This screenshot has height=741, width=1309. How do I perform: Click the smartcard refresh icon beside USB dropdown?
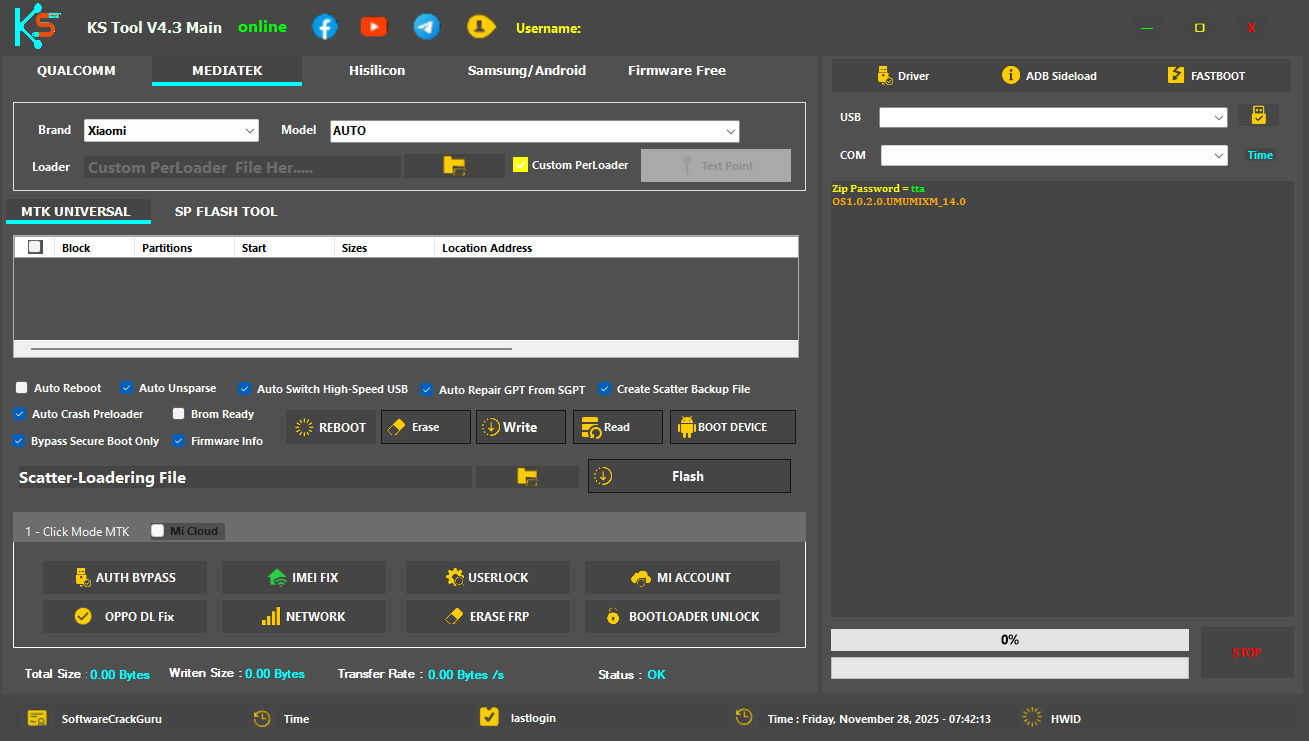click(x=1259, y=115)
